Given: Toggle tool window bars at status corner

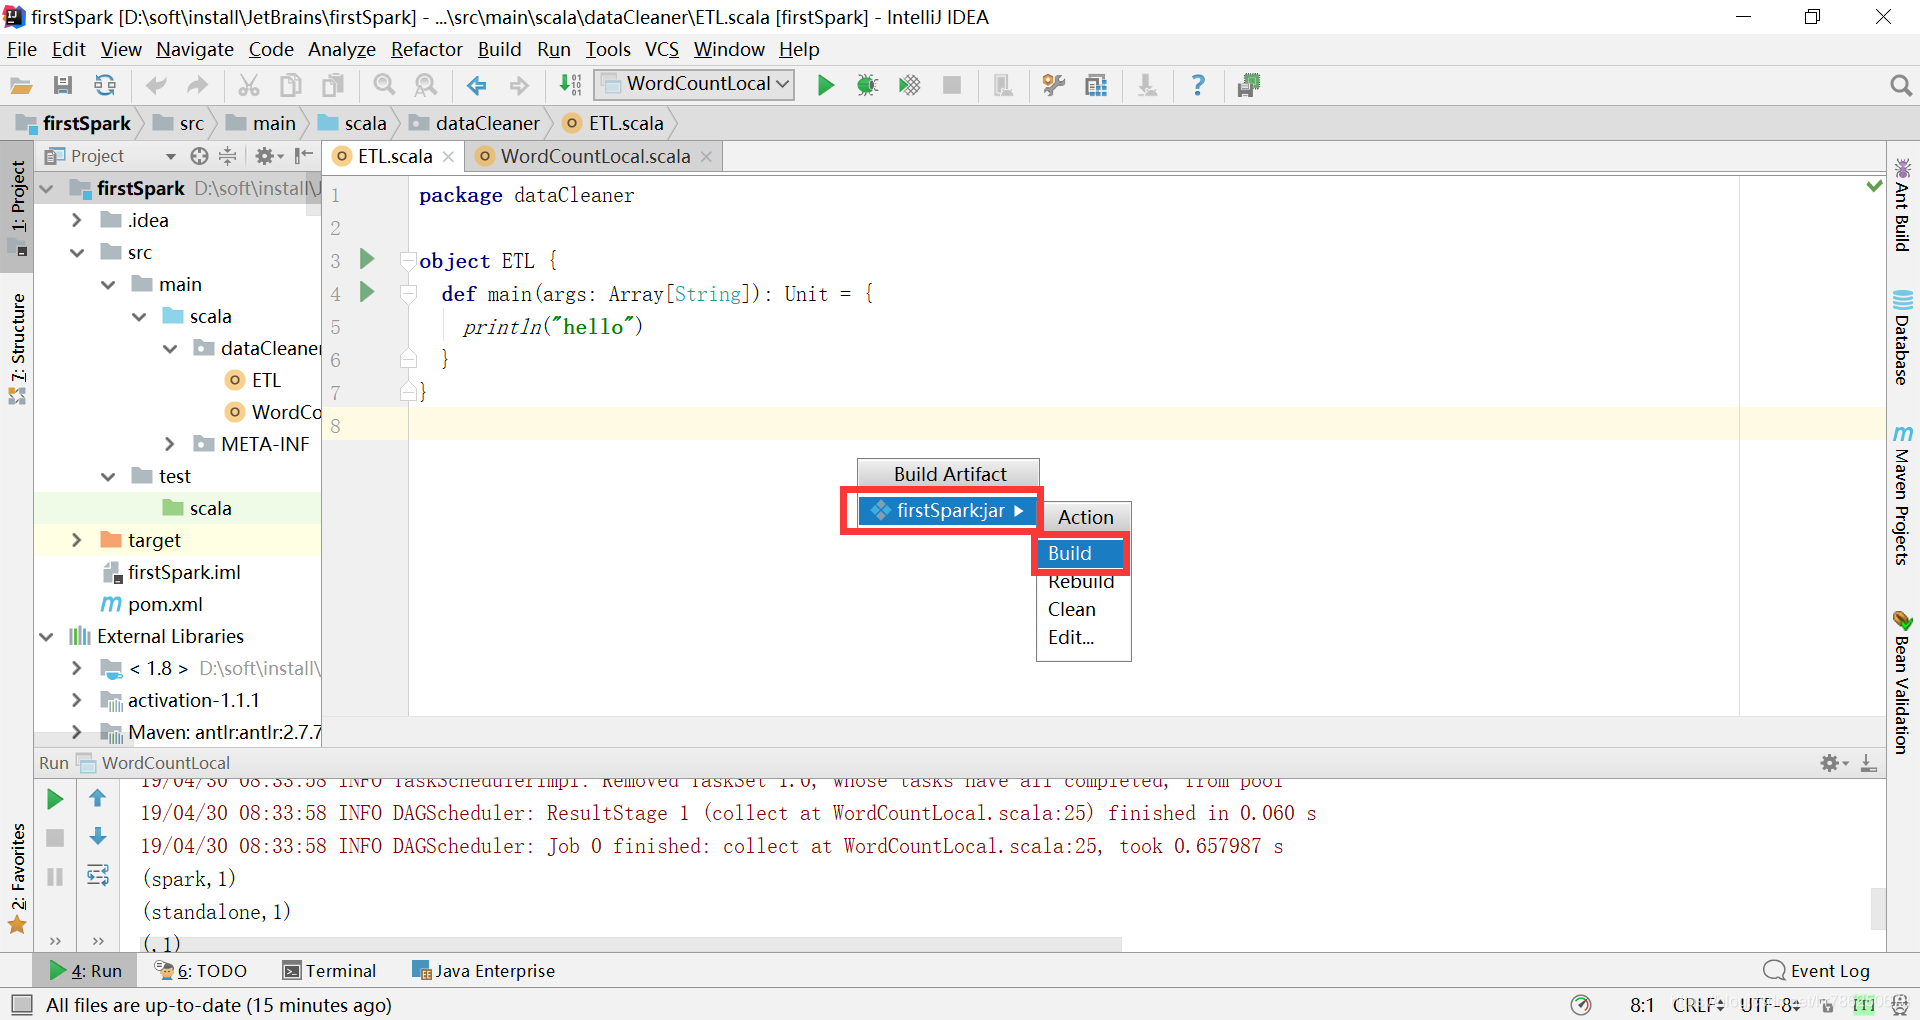Looking at the screenshot, I should click(x=21, y=1004).
